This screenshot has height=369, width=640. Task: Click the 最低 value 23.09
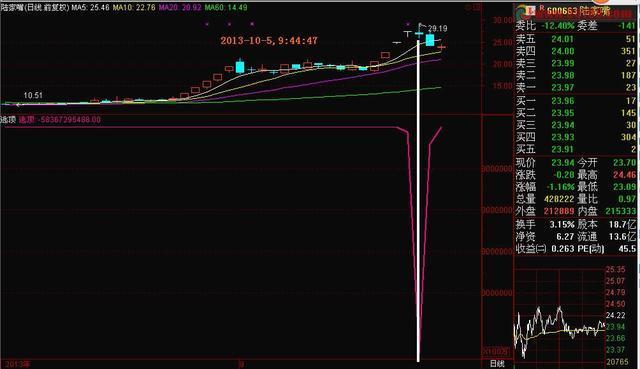(624, 187)
